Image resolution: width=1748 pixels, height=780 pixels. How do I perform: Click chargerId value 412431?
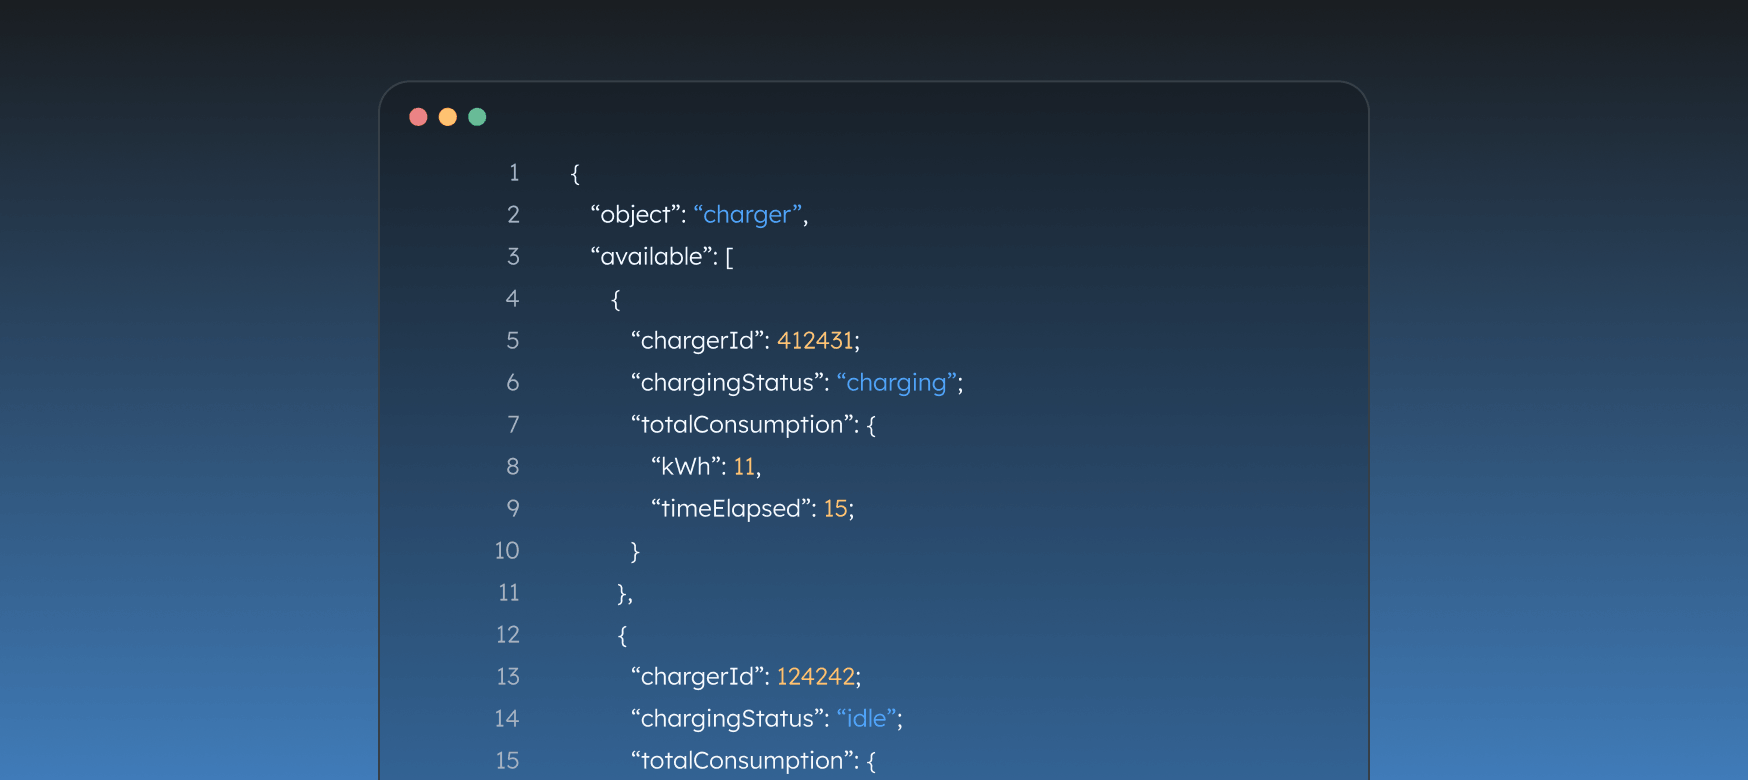click(815, 341)
